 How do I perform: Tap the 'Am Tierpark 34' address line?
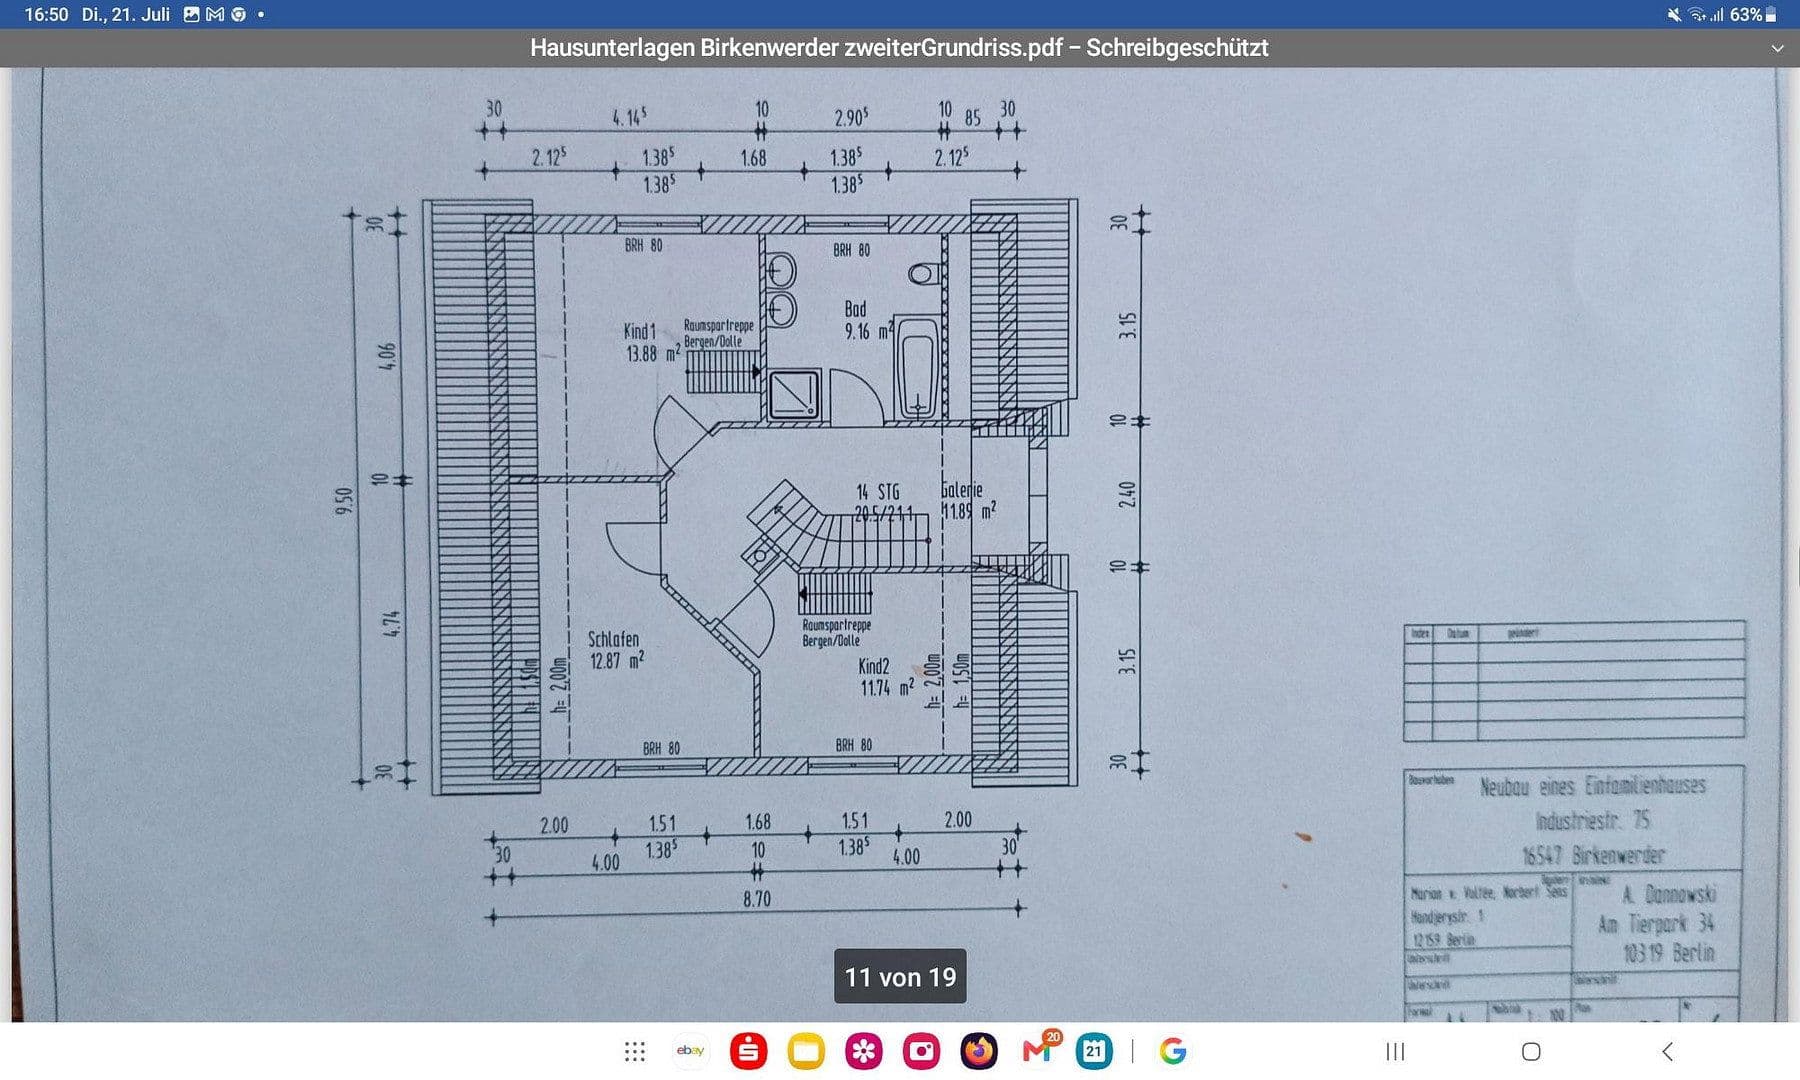click(x=1656, y=924)
